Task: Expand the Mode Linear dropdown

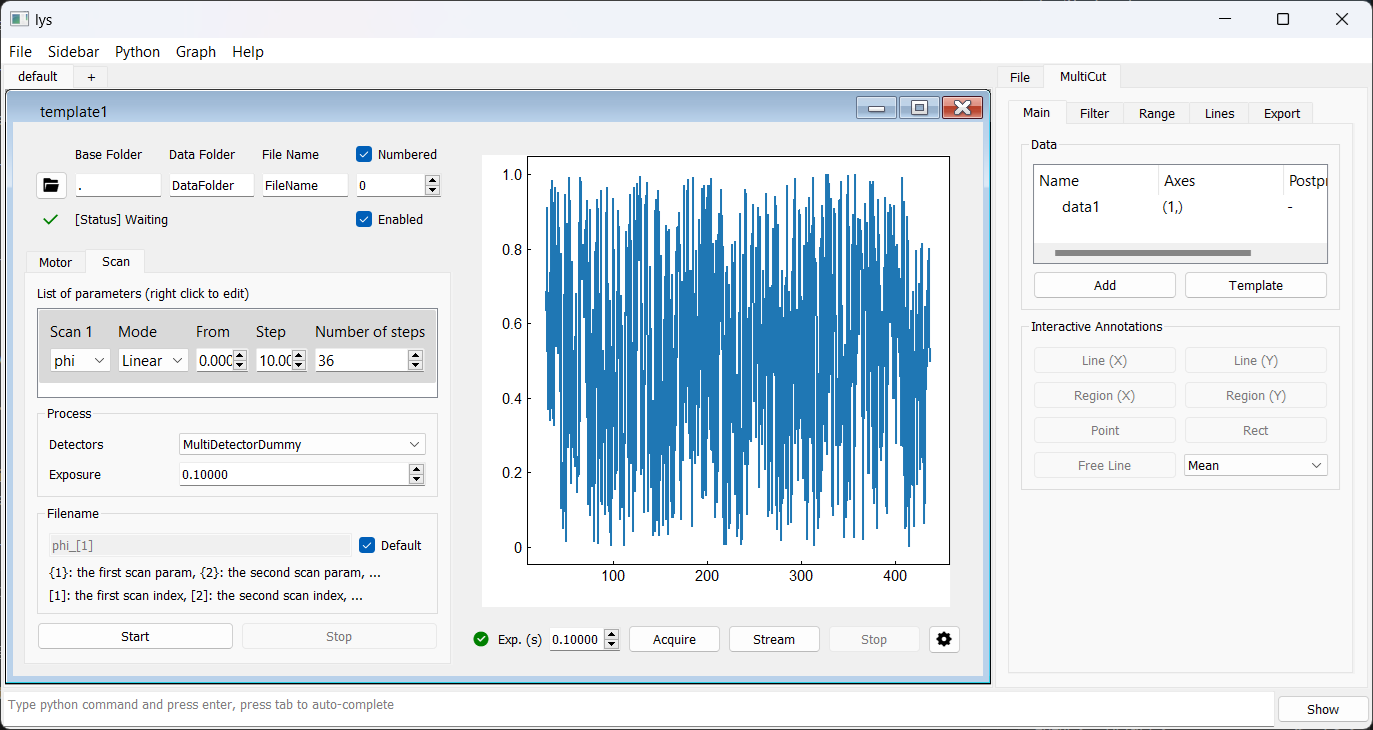Action: click(x=153, y=361)
